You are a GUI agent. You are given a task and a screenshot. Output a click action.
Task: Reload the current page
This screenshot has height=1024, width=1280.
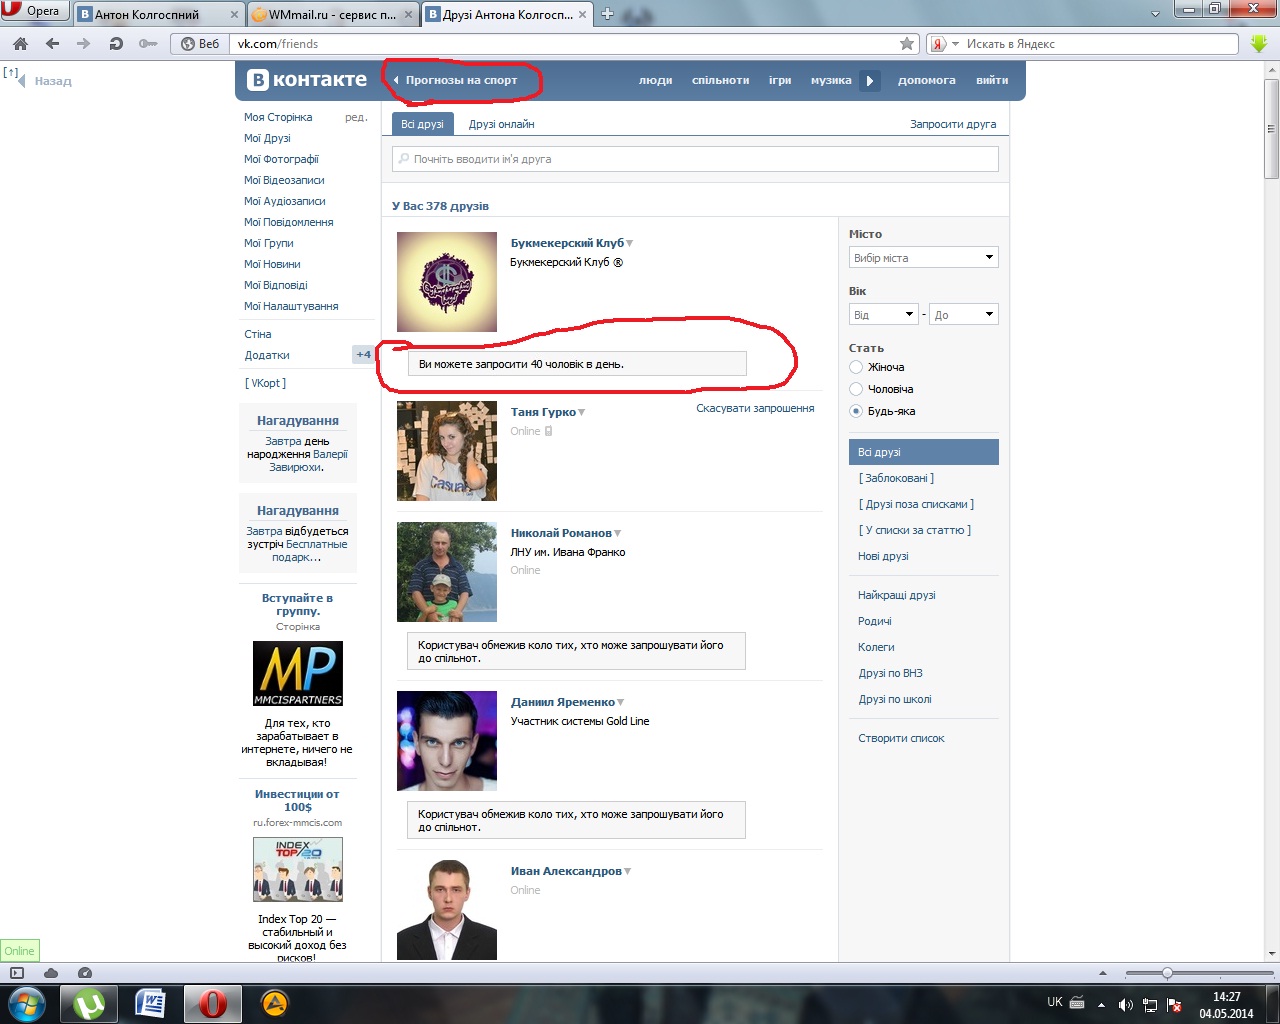[x=116, y=44]
